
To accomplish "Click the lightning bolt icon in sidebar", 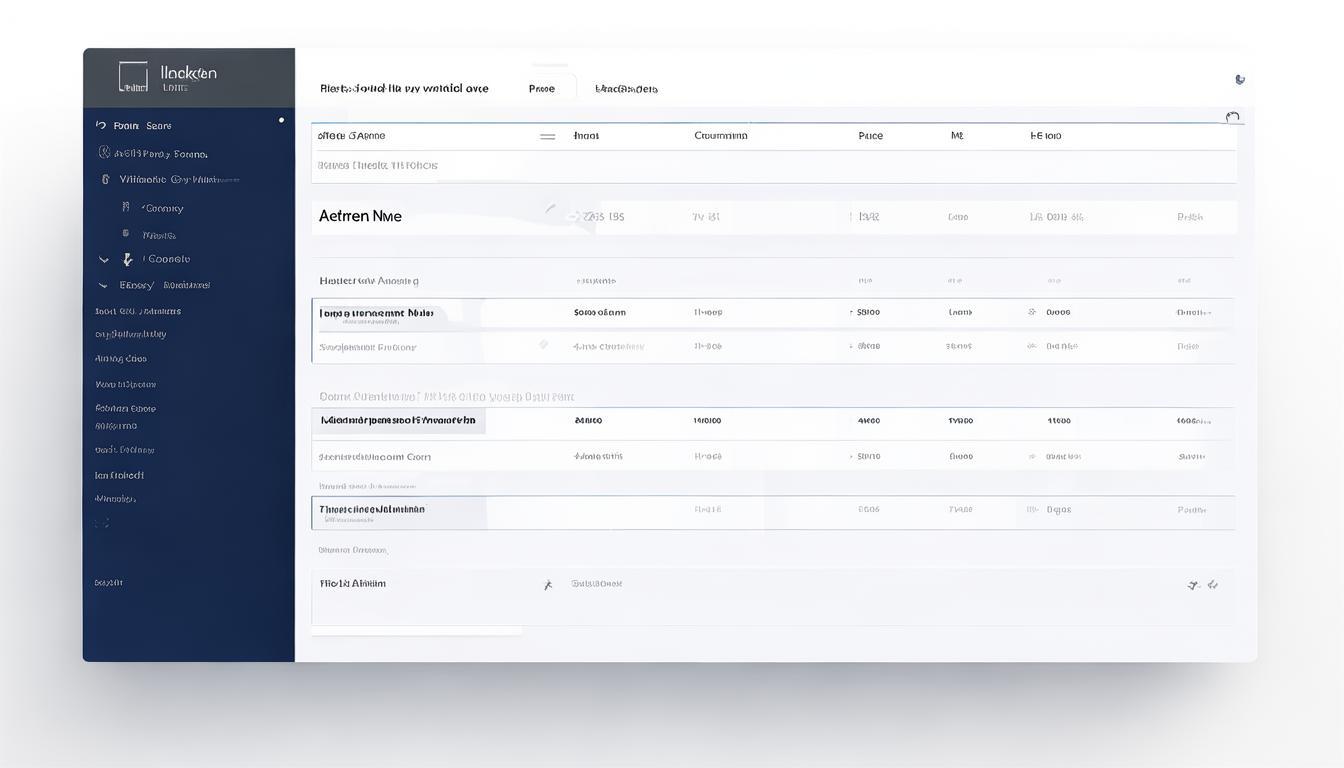I will point(127,259).
